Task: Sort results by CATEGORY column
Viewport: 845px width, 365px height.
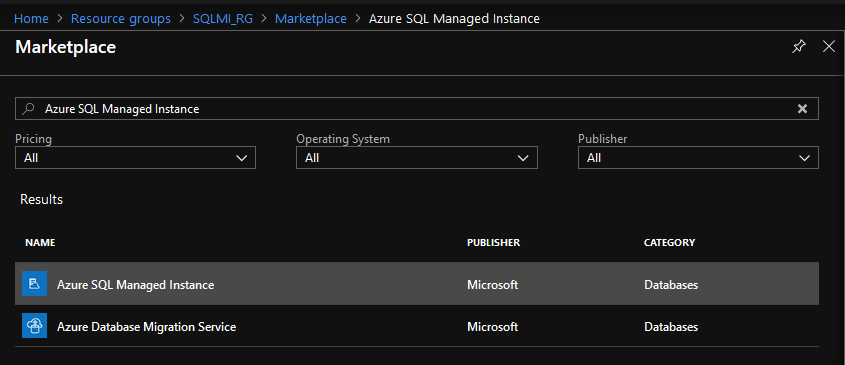Action: (669, 243)
